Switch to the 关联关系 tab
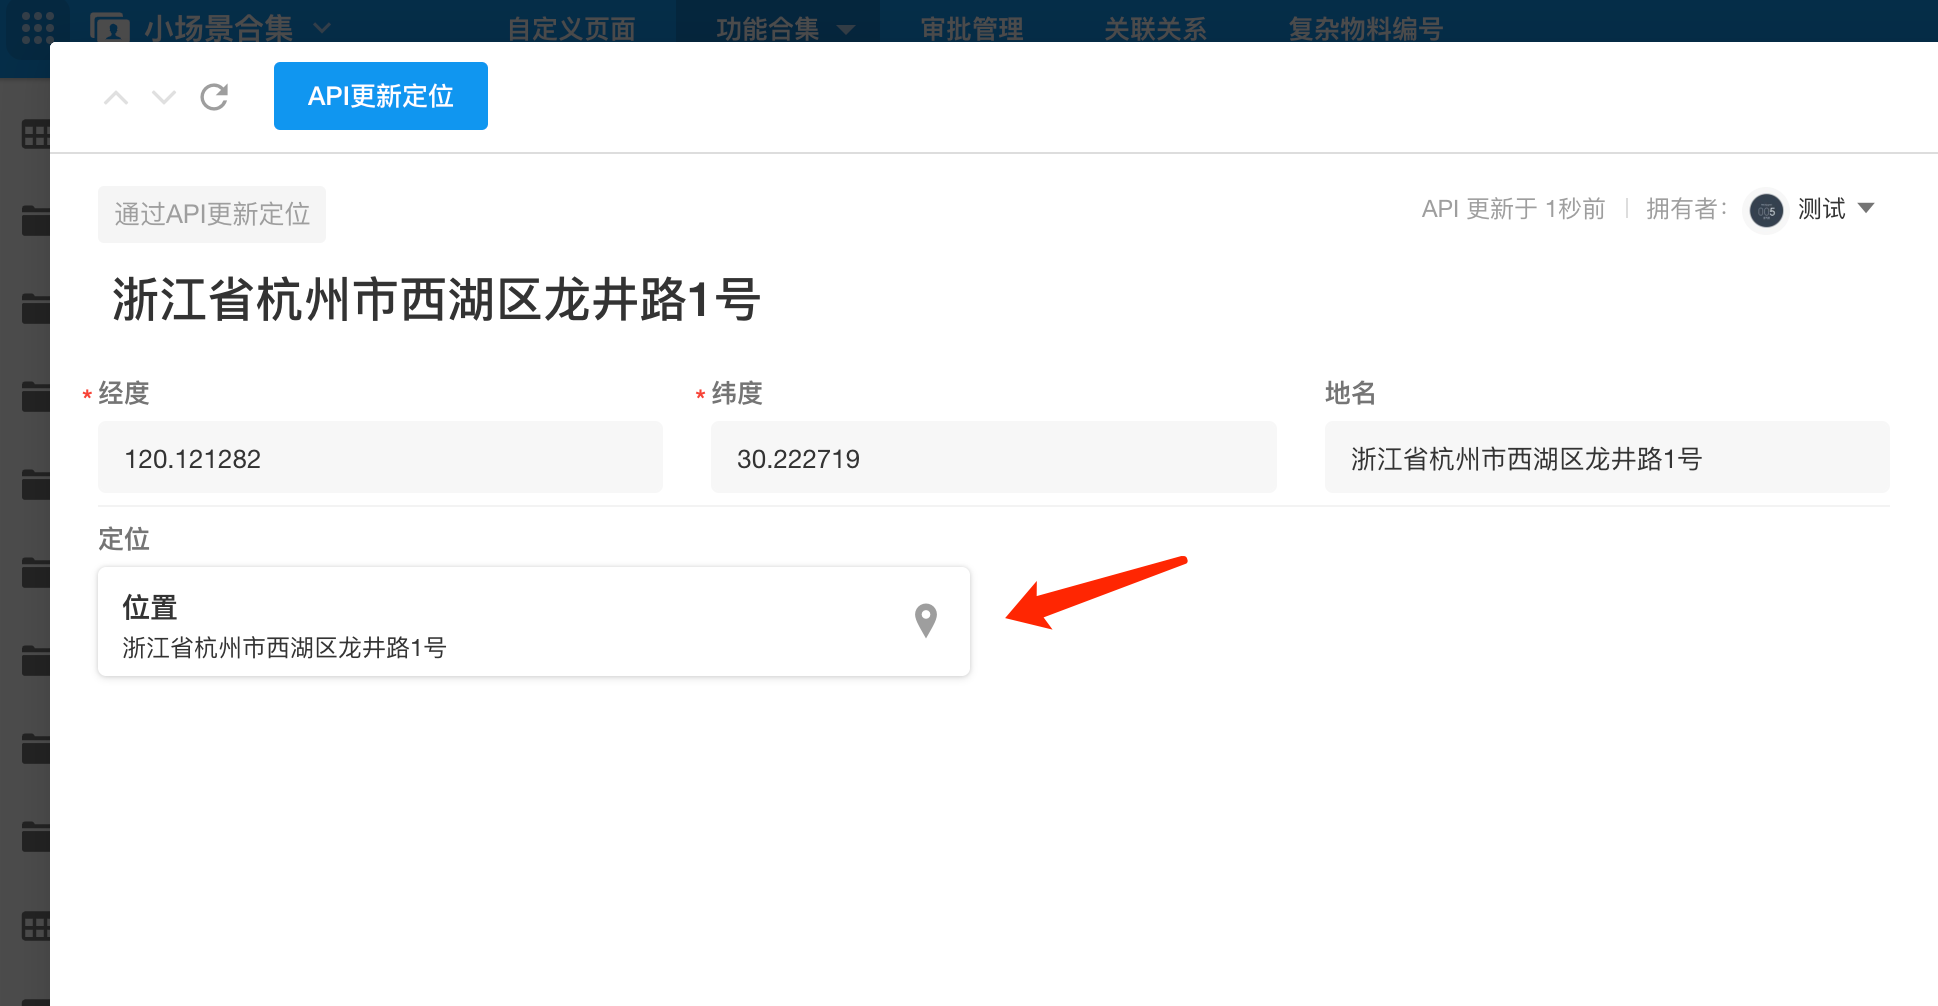The height and width of the screenshot is (1006, 1938). tap(1155, 29)
